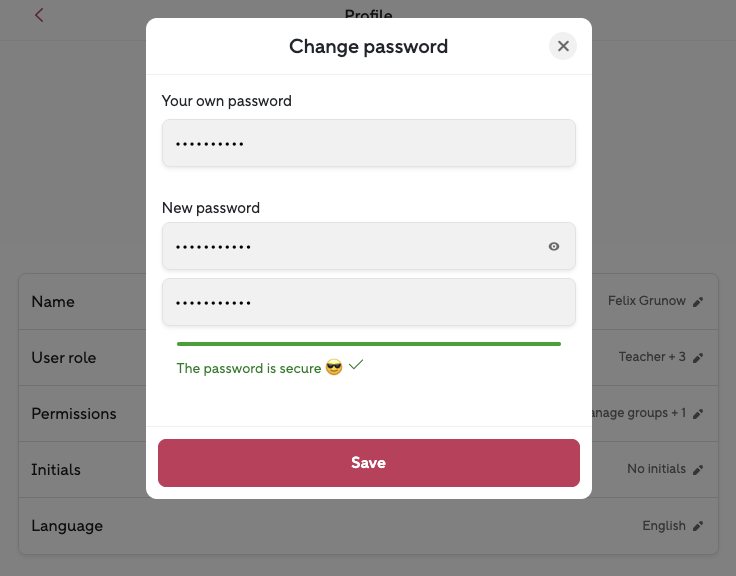Edit Initials pencil icon

(x=698, y=469)
